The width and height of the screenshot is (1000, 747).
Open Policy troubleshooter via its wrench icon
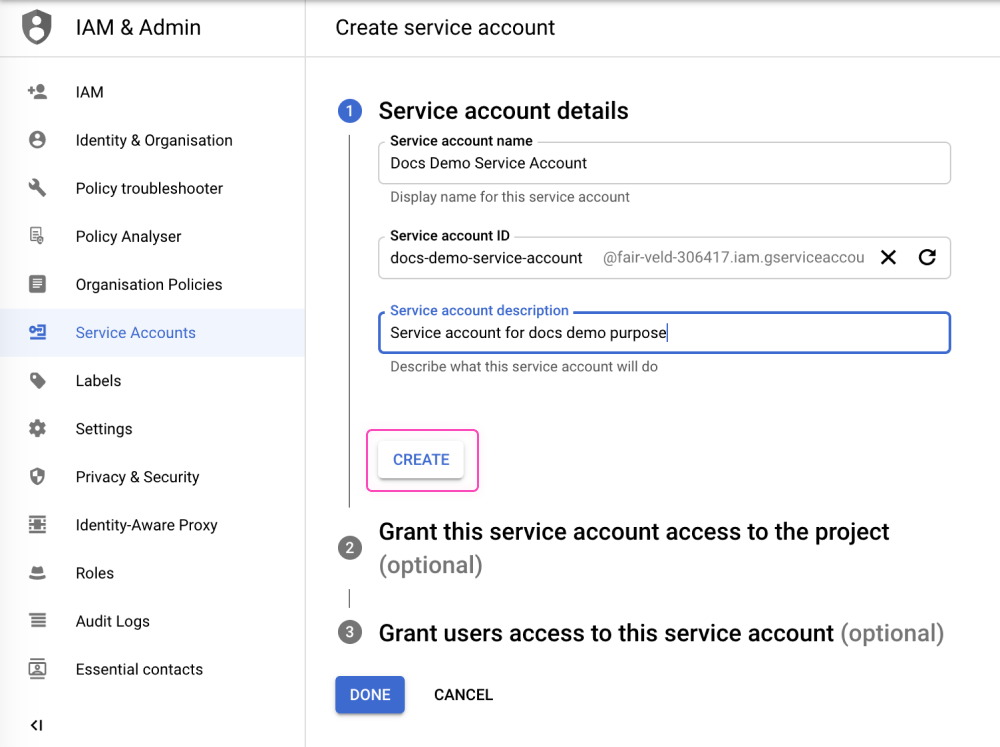pos(36,188)
